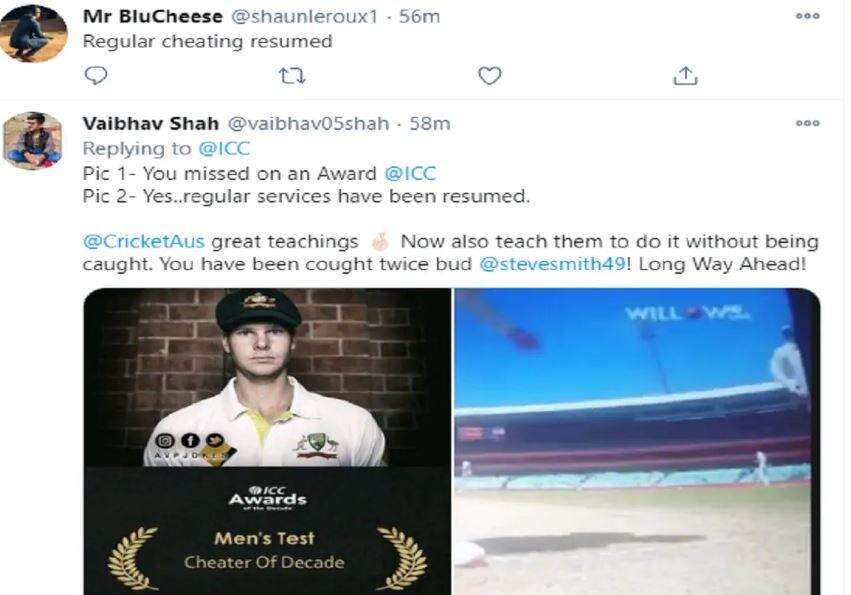Screen dimensions: 851x595
Task: Like Mr BluCheese's tweet with the heart icon
Action: coord(487,73)
